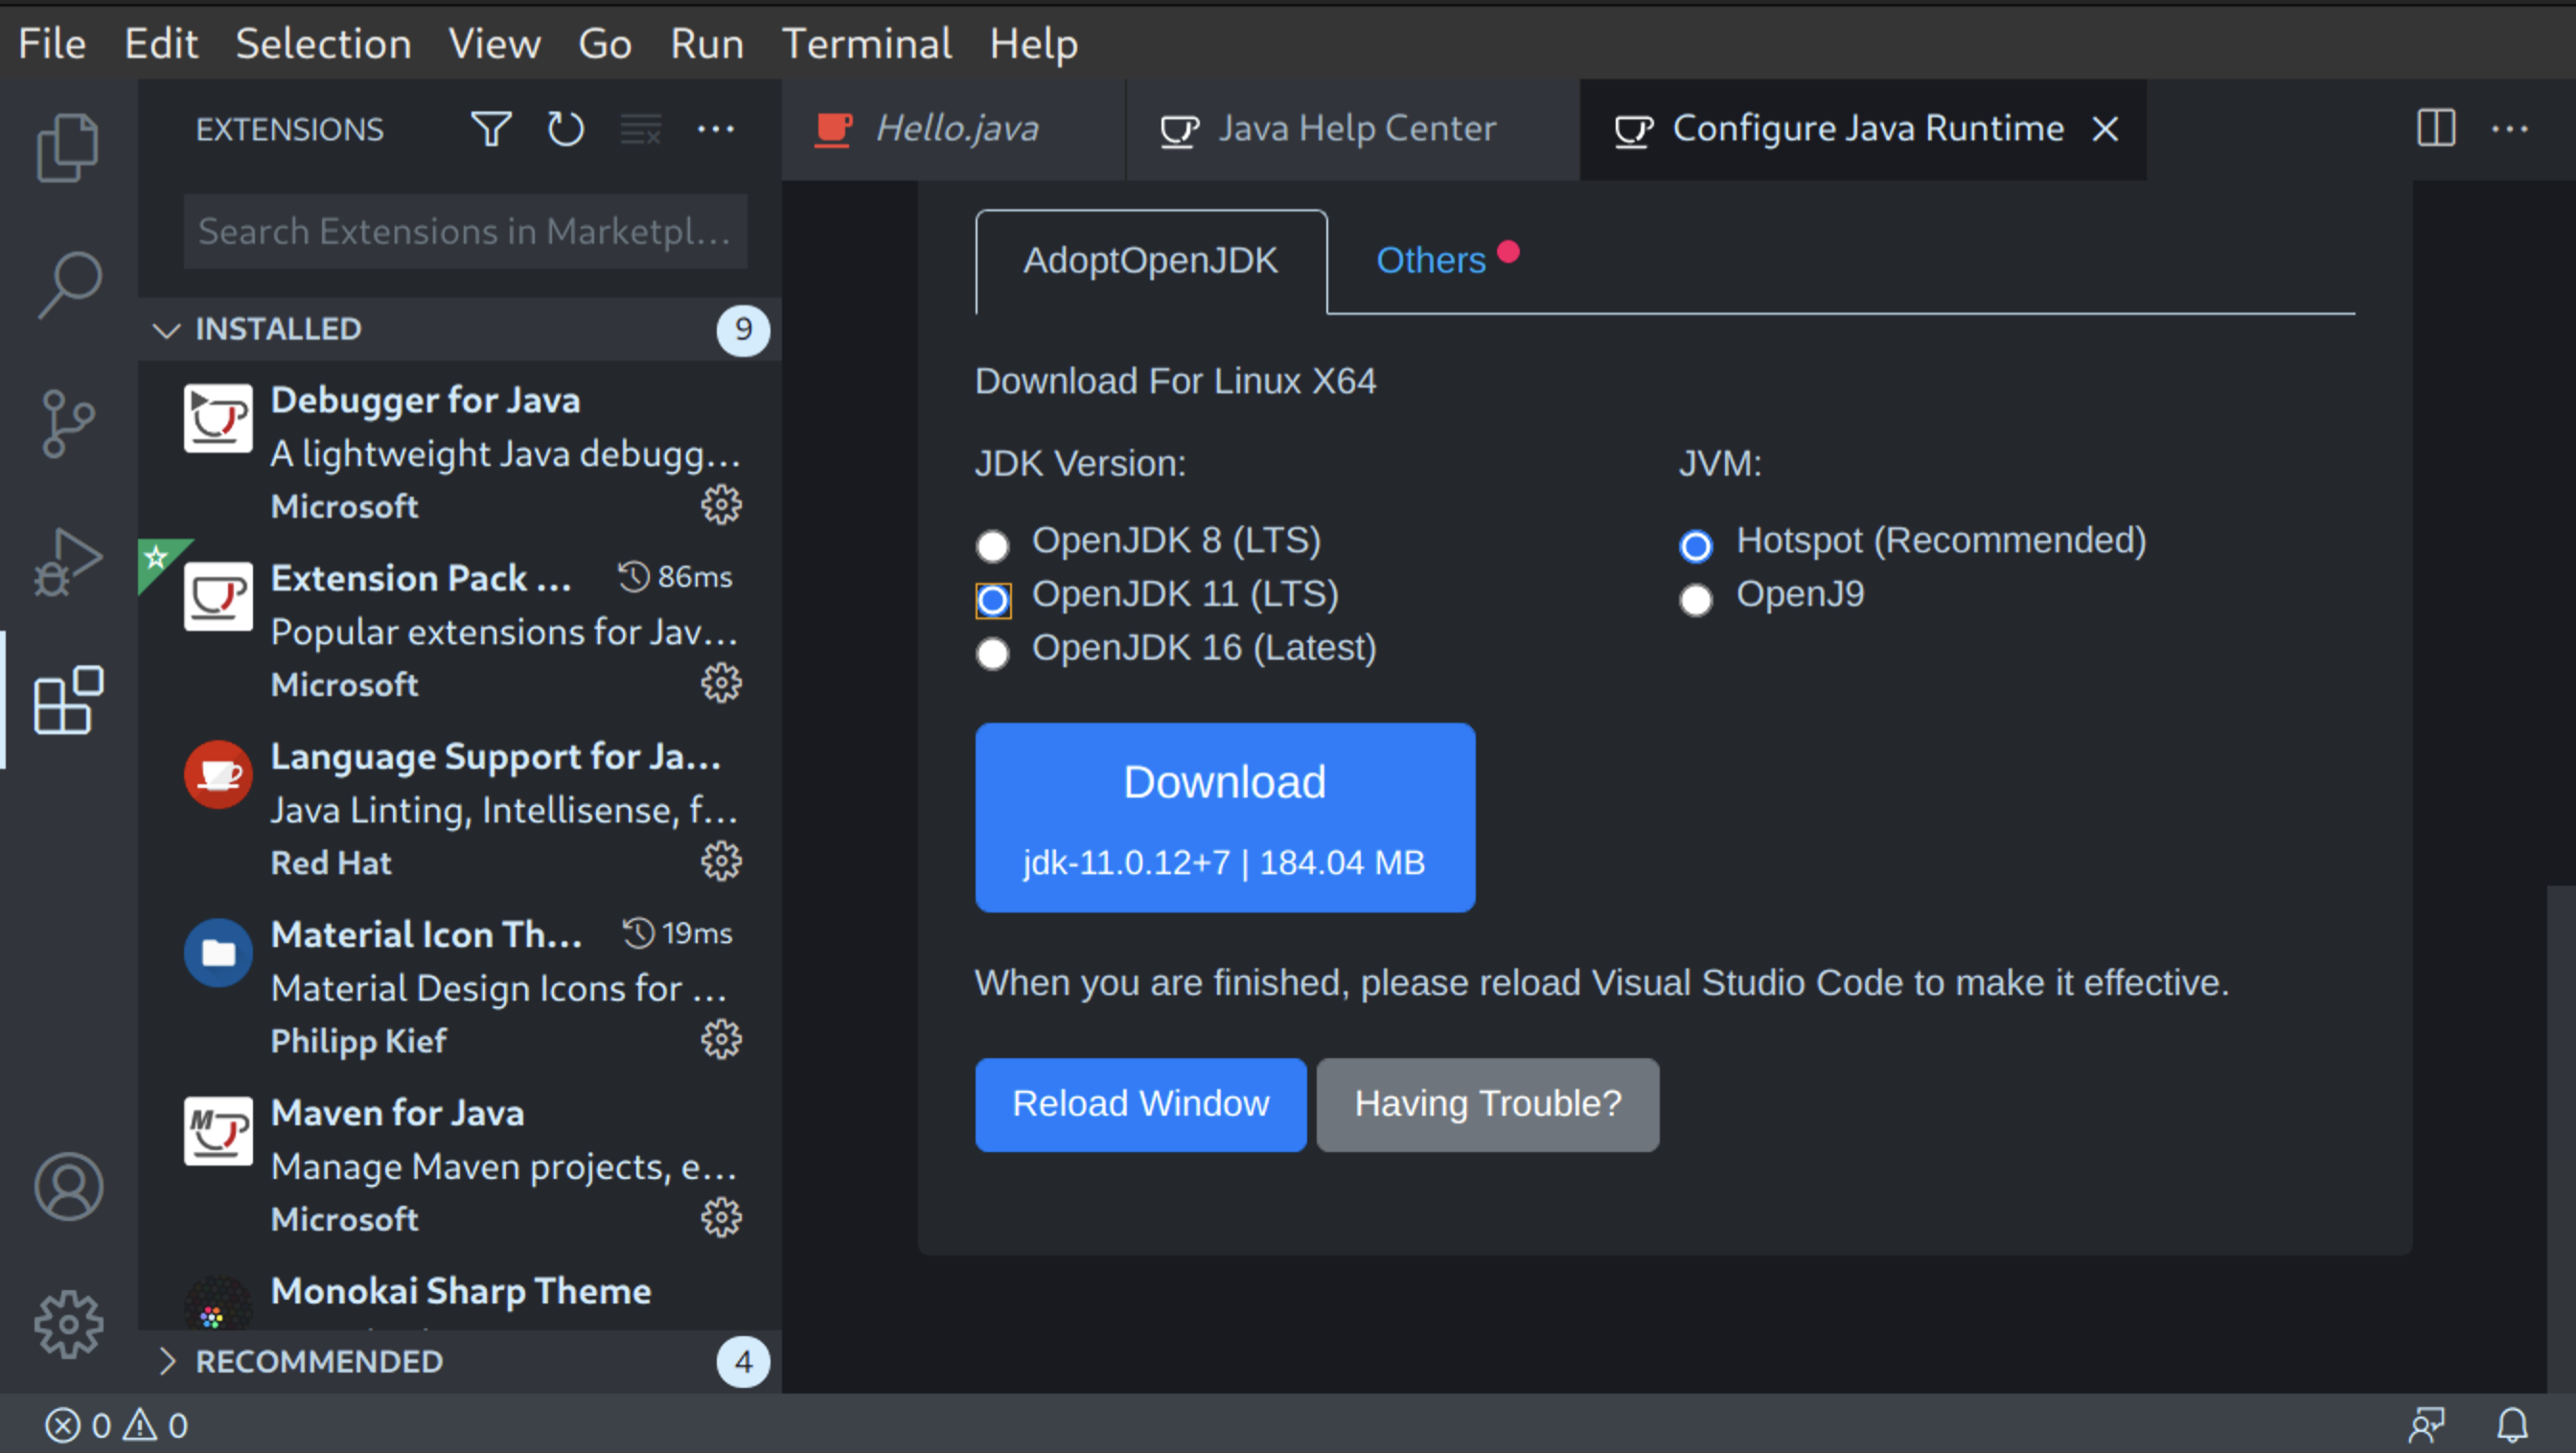This screenshot has width=2576, height=1453.
Task: Manage Maven for Java gear icon
Action: [721, 1217]
